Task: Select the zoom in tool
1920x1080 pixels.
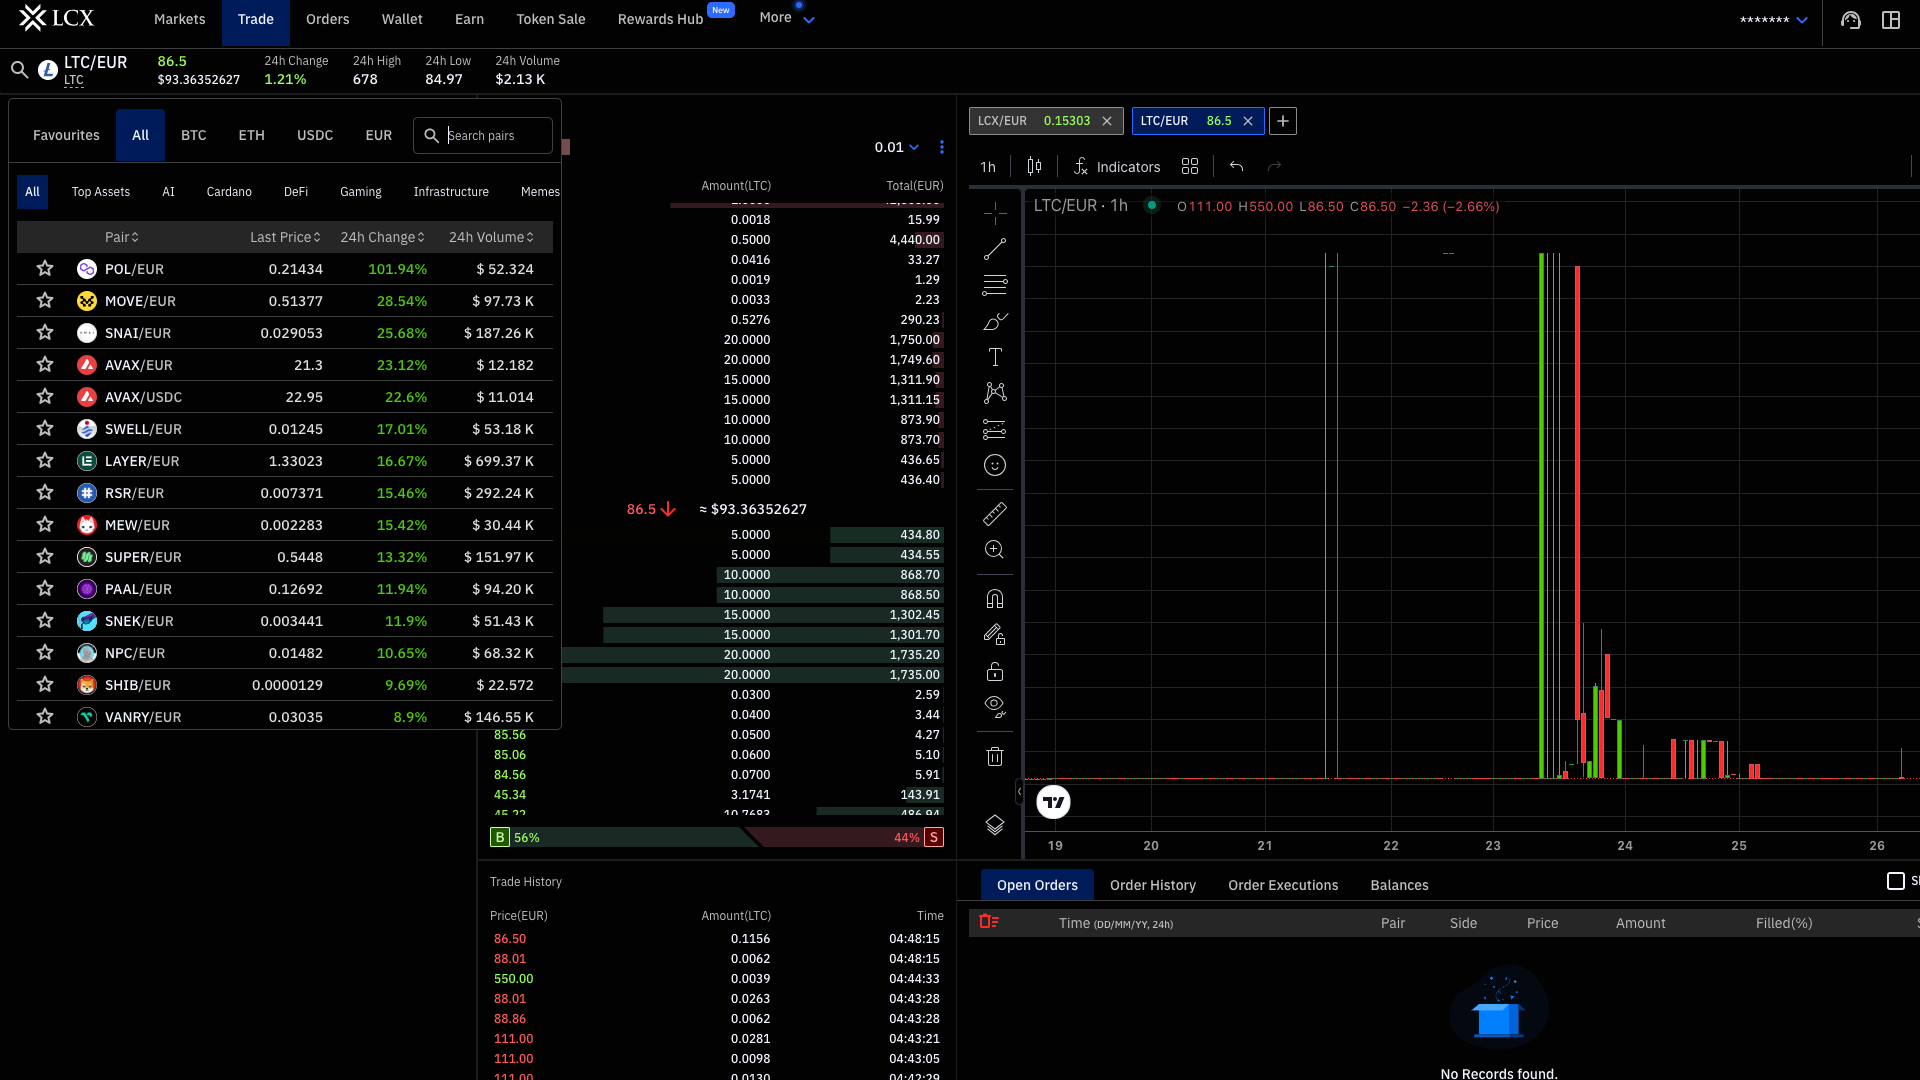Action: click(x=995, y=550)
